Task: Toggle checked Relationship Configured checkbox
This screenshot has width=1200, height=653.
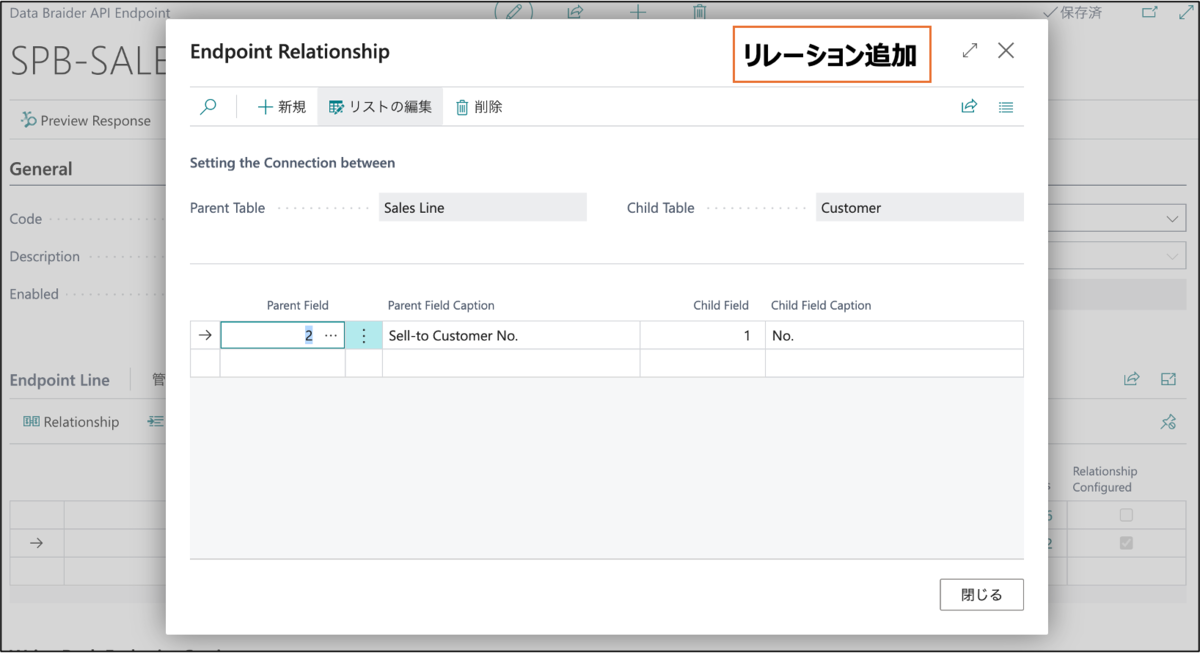Action: click(x=1126, y=543)
